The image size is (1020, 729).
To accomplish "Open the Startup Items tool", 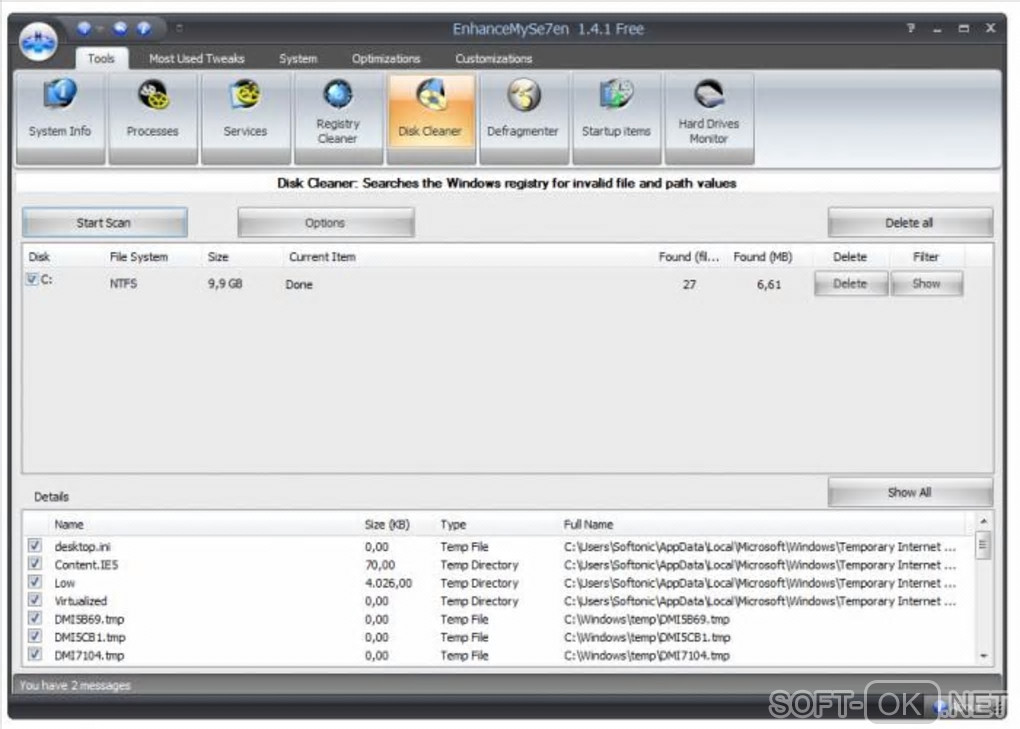I will (x=616, y=117).
